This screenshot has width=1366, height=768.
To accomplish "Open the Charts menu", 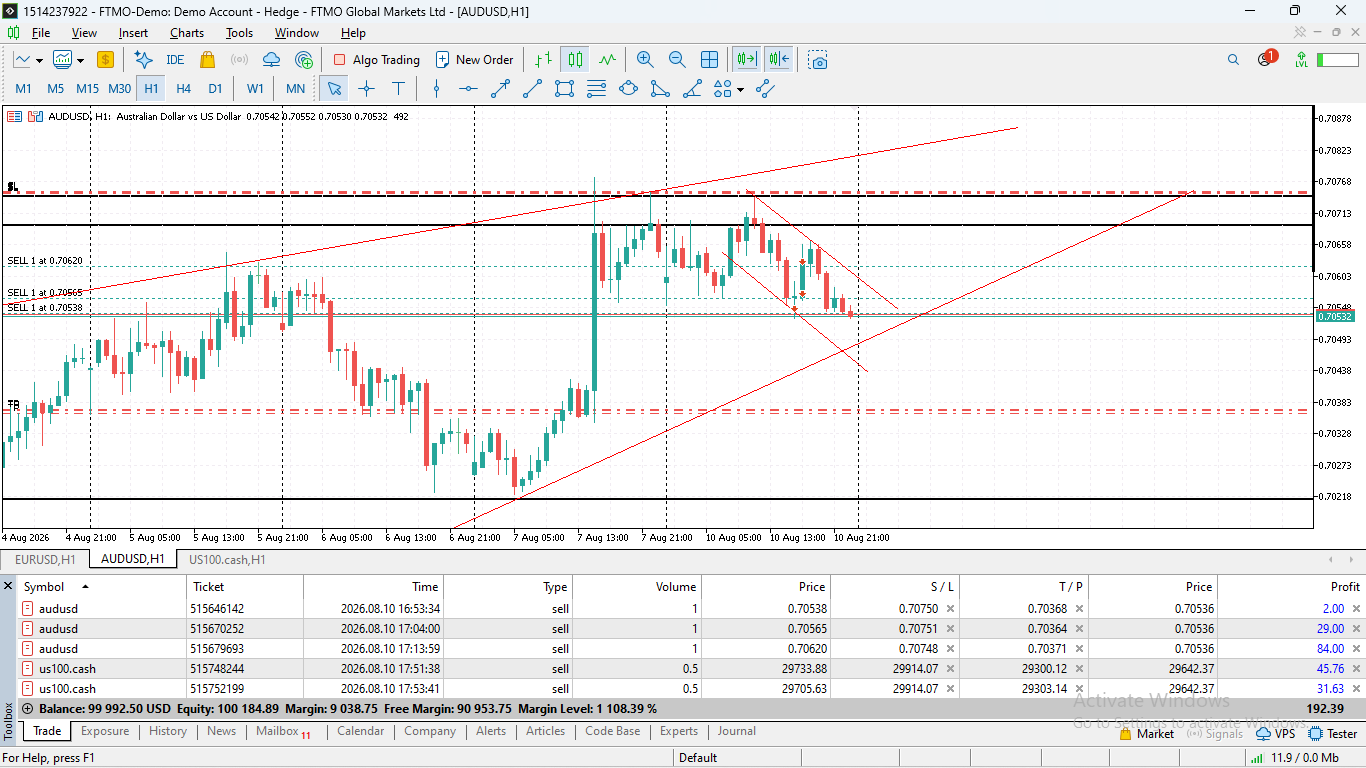I will (187, 33).
